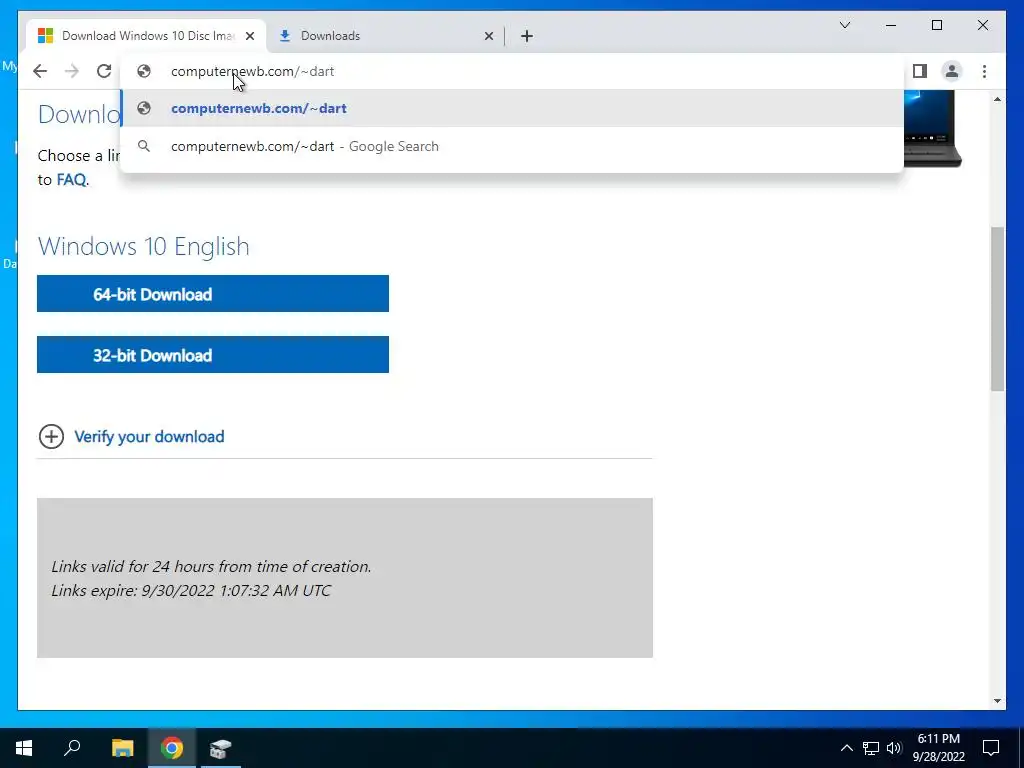Reload the page with the refresh icon
Viewport: 1024px width, 768px height.
[x=104, y=71]
